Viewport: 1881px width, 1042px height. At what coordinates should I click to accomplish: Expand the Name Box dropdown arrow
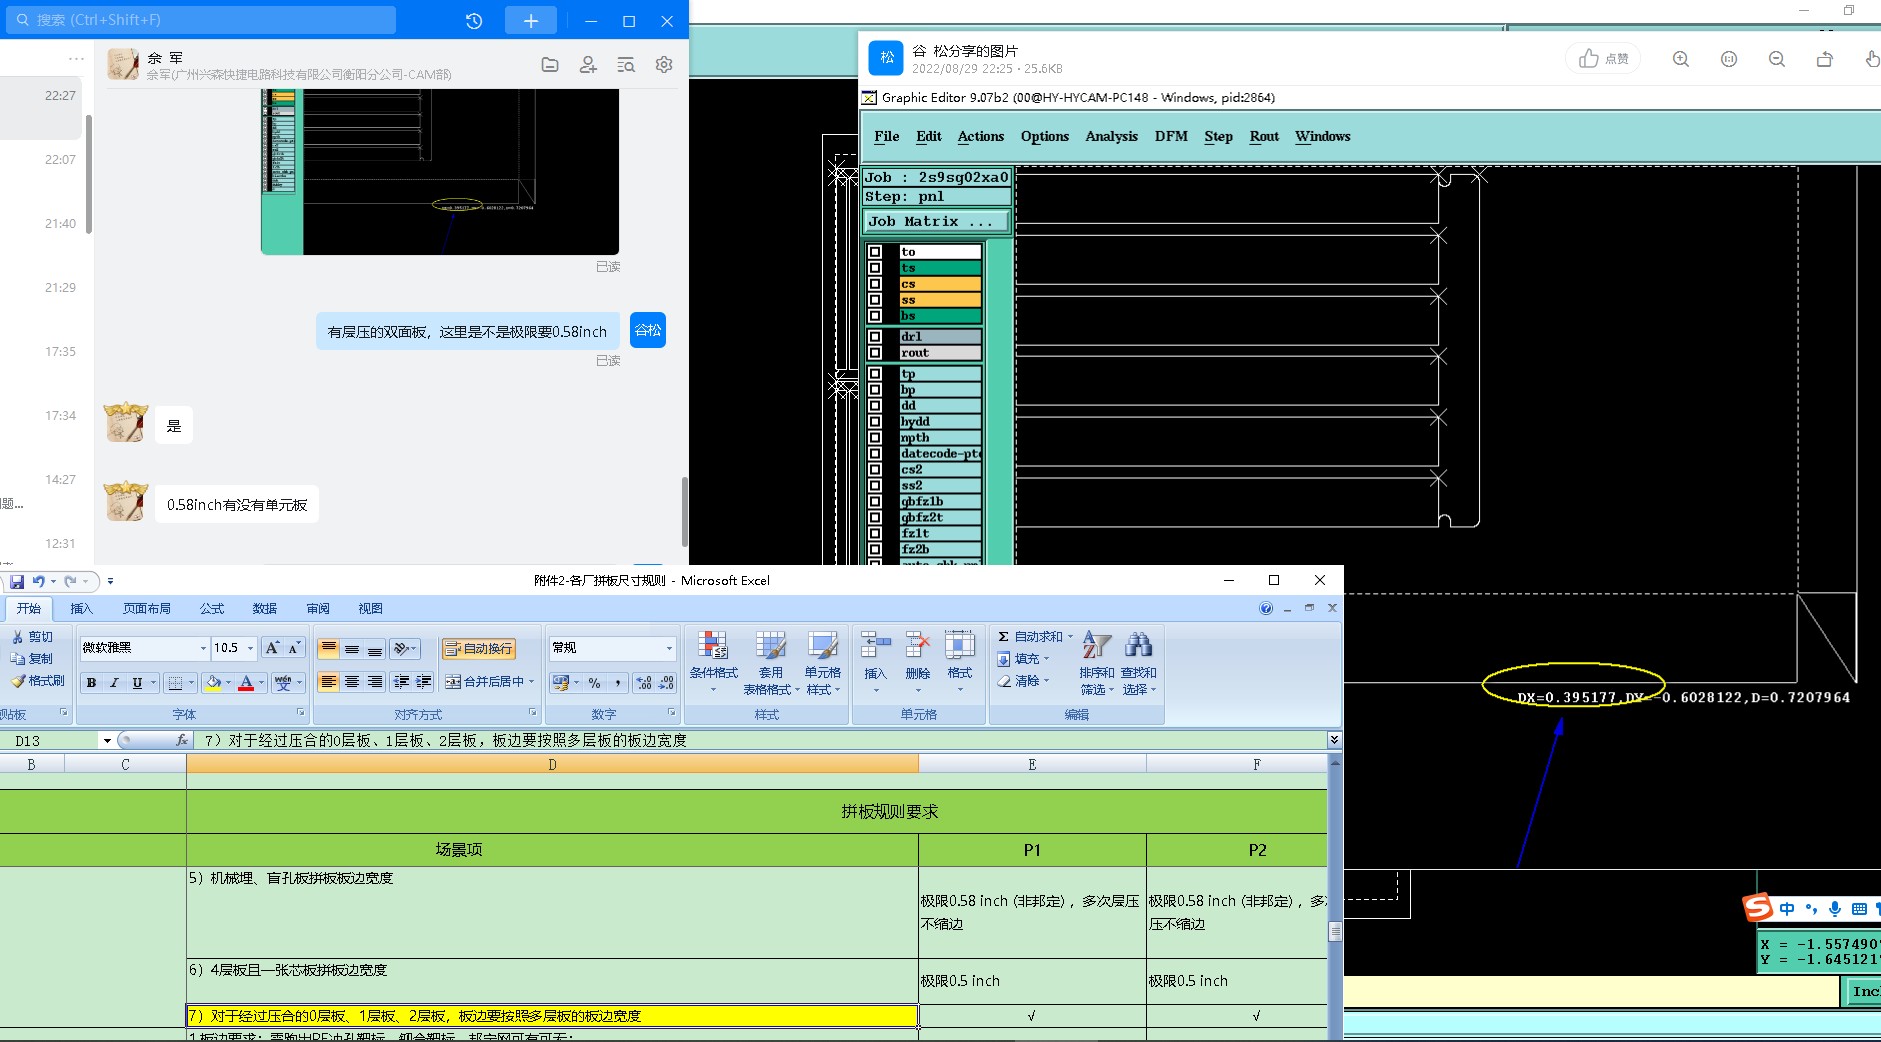pos(107,741)
